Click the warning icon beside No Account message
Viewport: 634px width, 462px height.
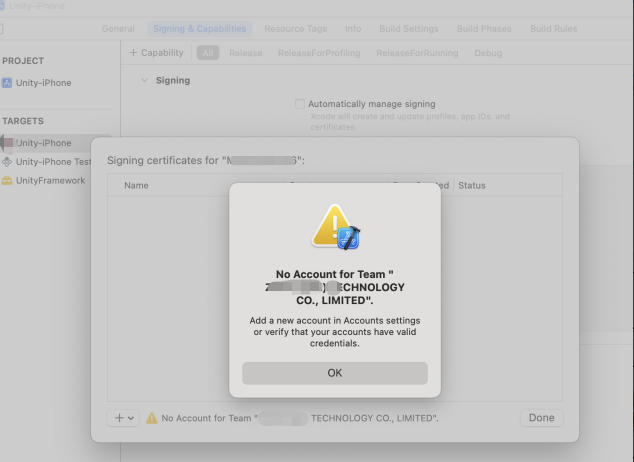[x=152, y=418]
